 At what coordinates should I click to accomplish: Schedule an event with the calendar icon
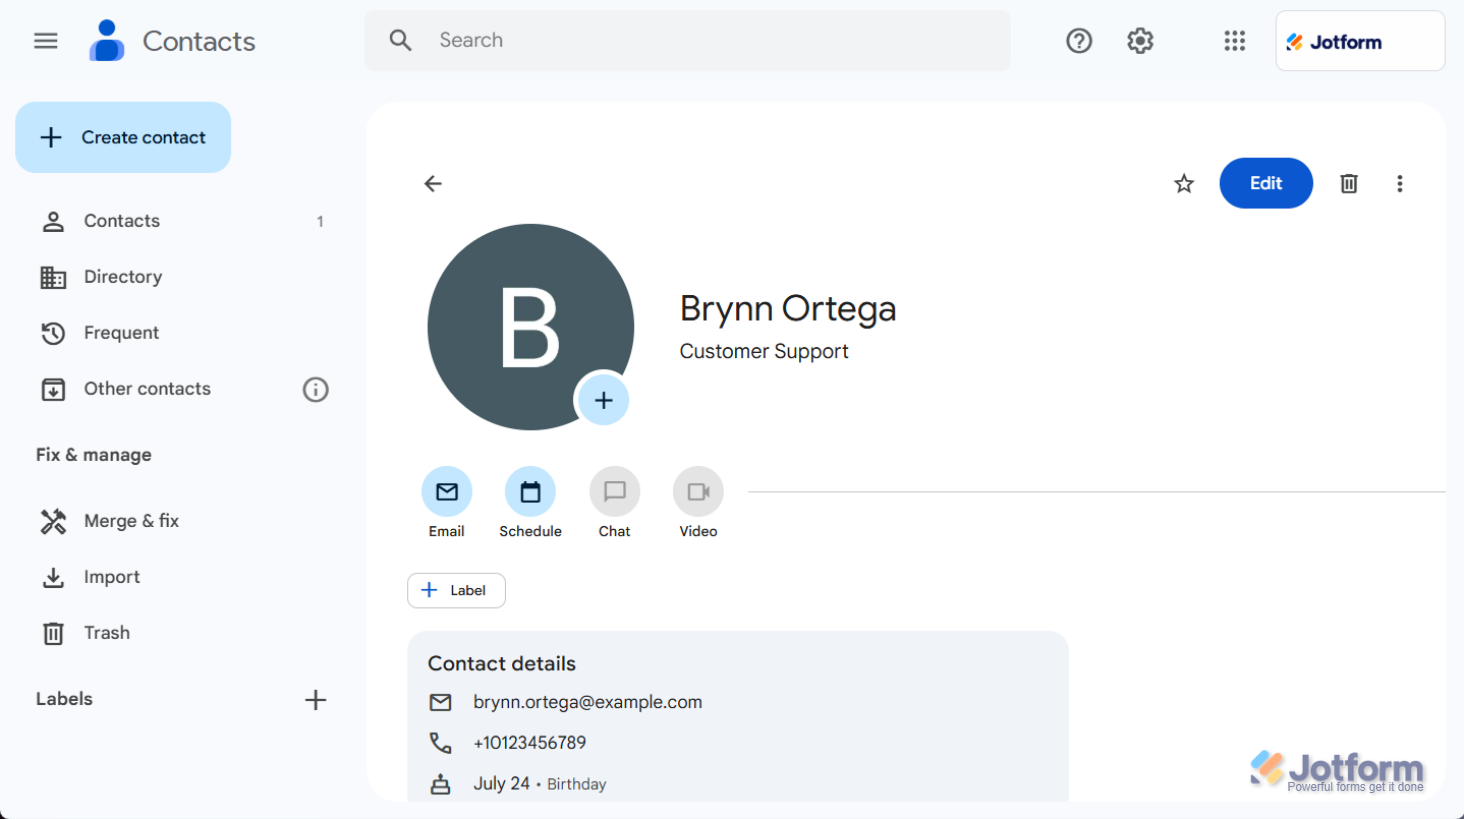pos(530,492)
